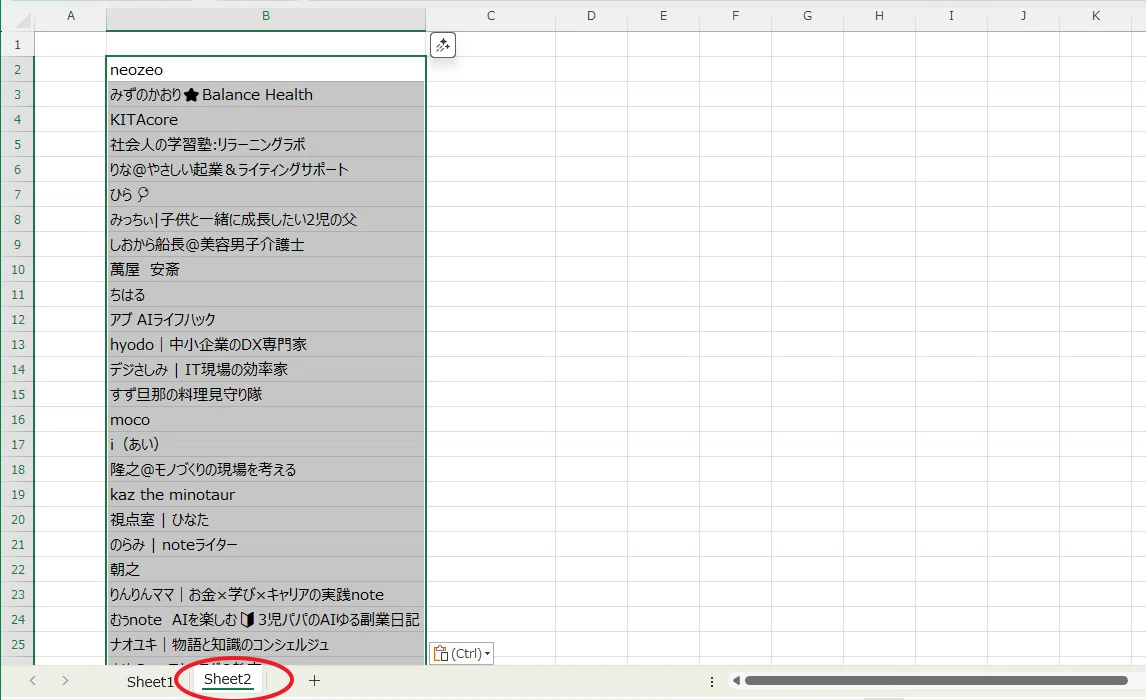Viewport: 1146px width, 700px height.
Task: Switch to the Sheet1 tab
Action: tap(150, 681)
